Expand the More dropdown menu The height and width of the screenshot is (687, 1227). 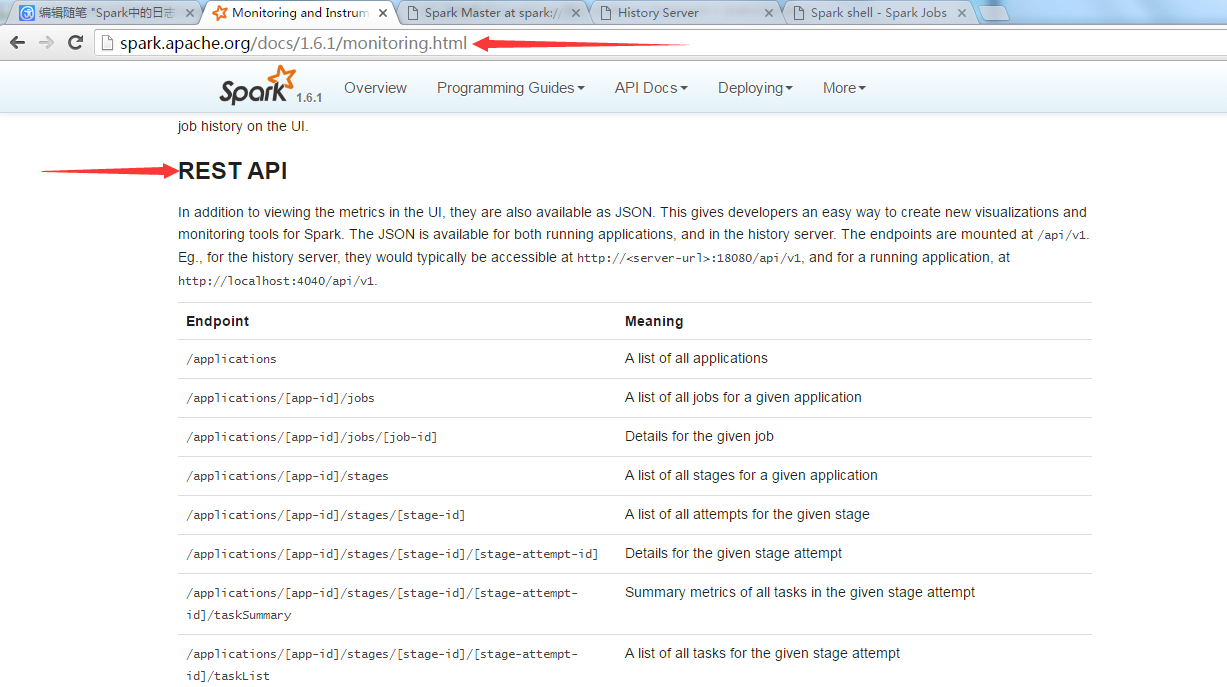pyautogui.click(x=844, y=88)
